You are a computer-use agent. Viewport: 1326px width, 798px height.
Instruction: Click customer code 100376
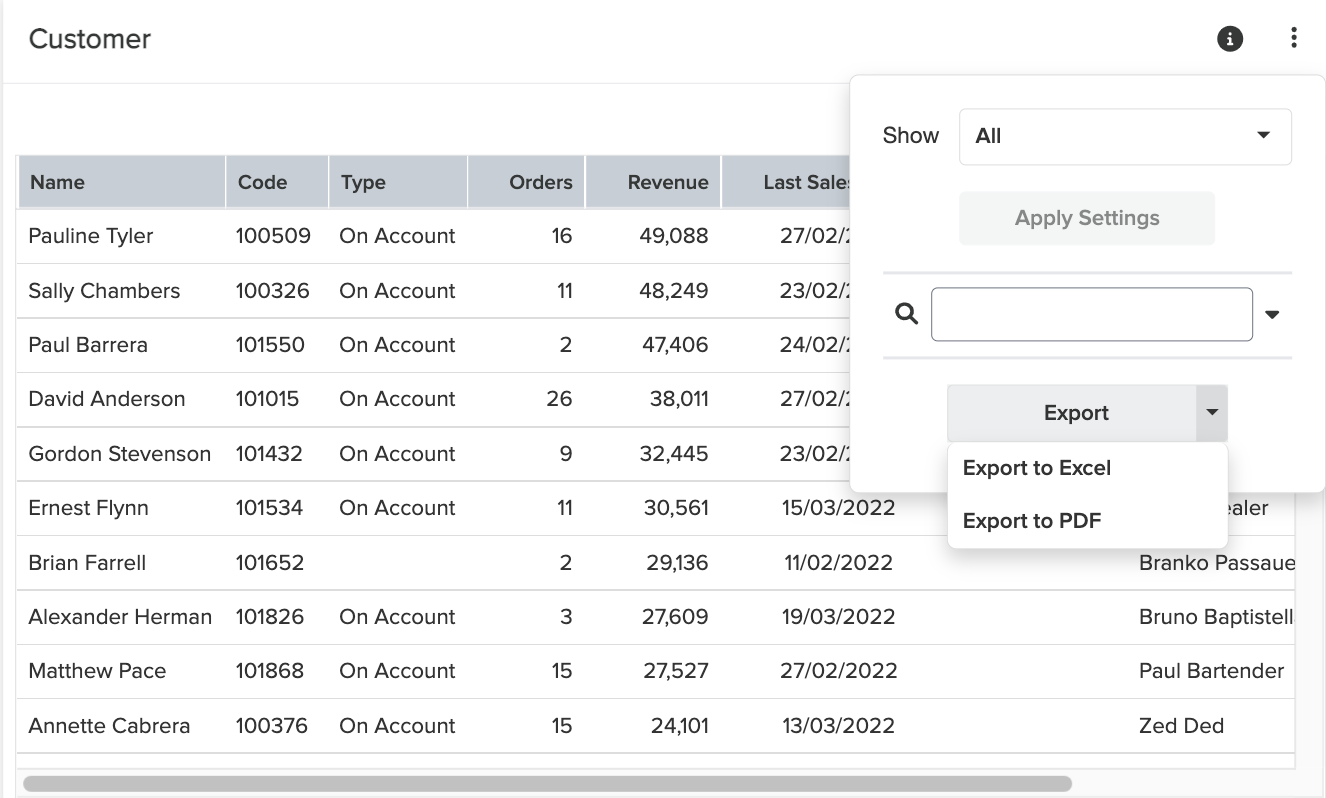point(272,726)
